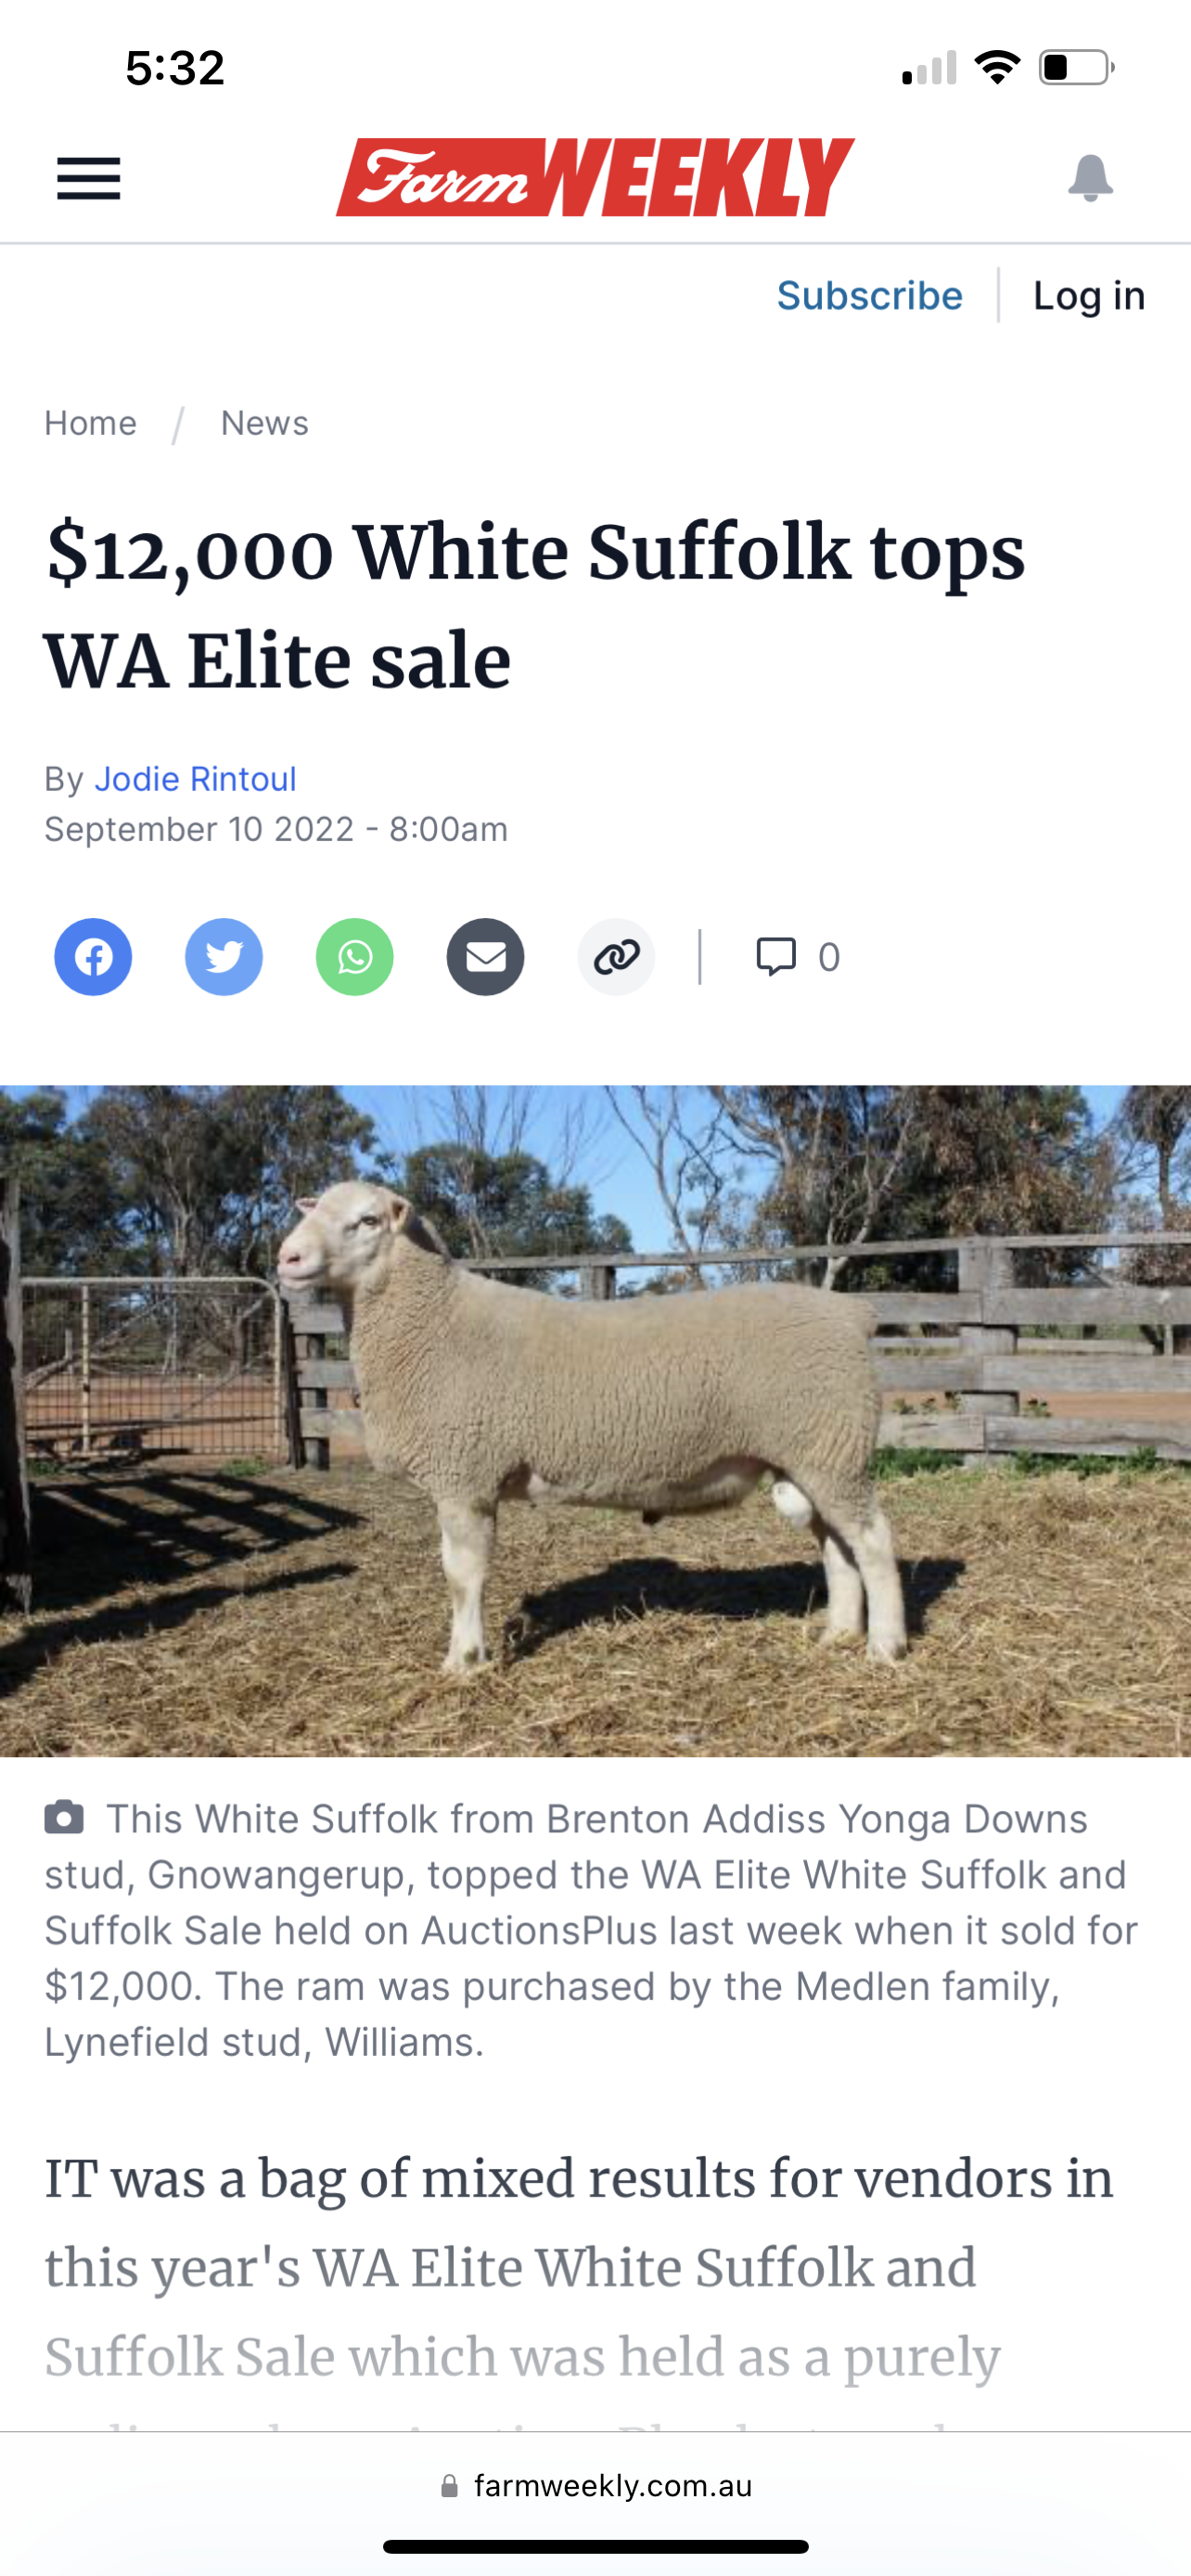Click the article headline text

point(535,606)
